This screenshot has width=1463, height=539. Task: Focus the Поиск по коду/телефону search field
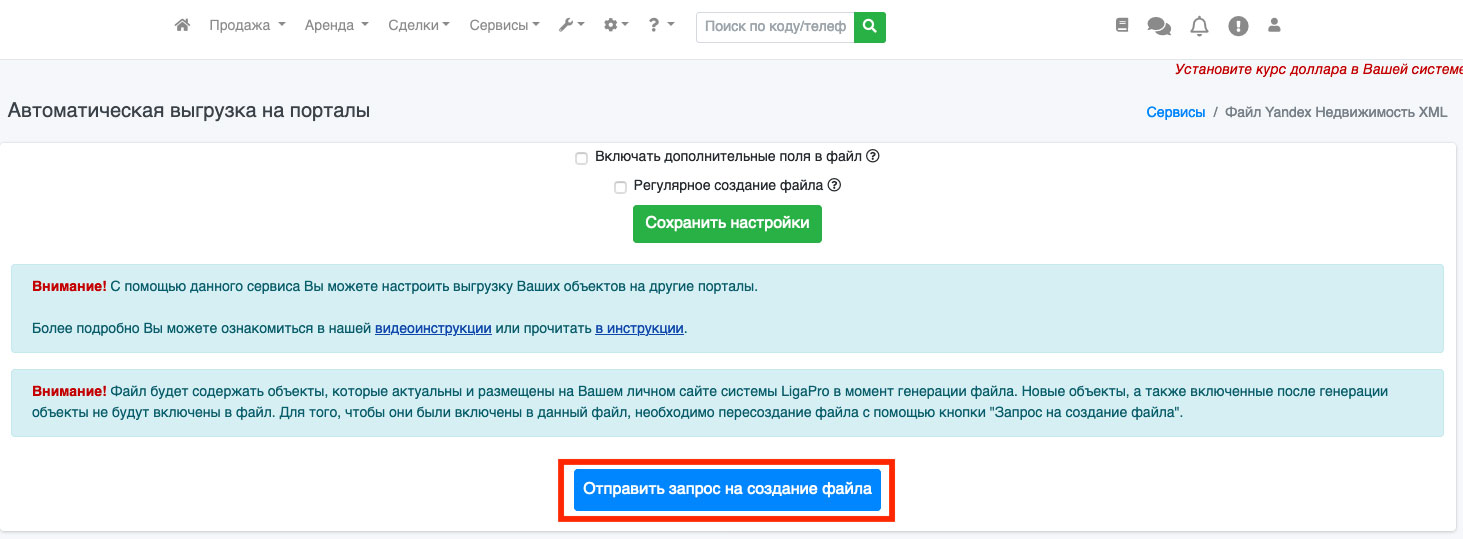tap(775, 27)
